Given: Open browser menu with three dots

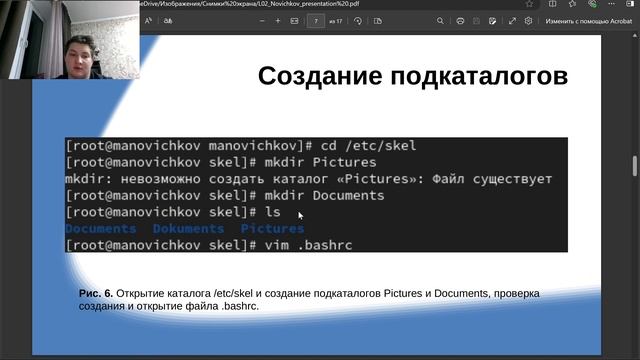Looking at the screenshot, I should [611, 4].
